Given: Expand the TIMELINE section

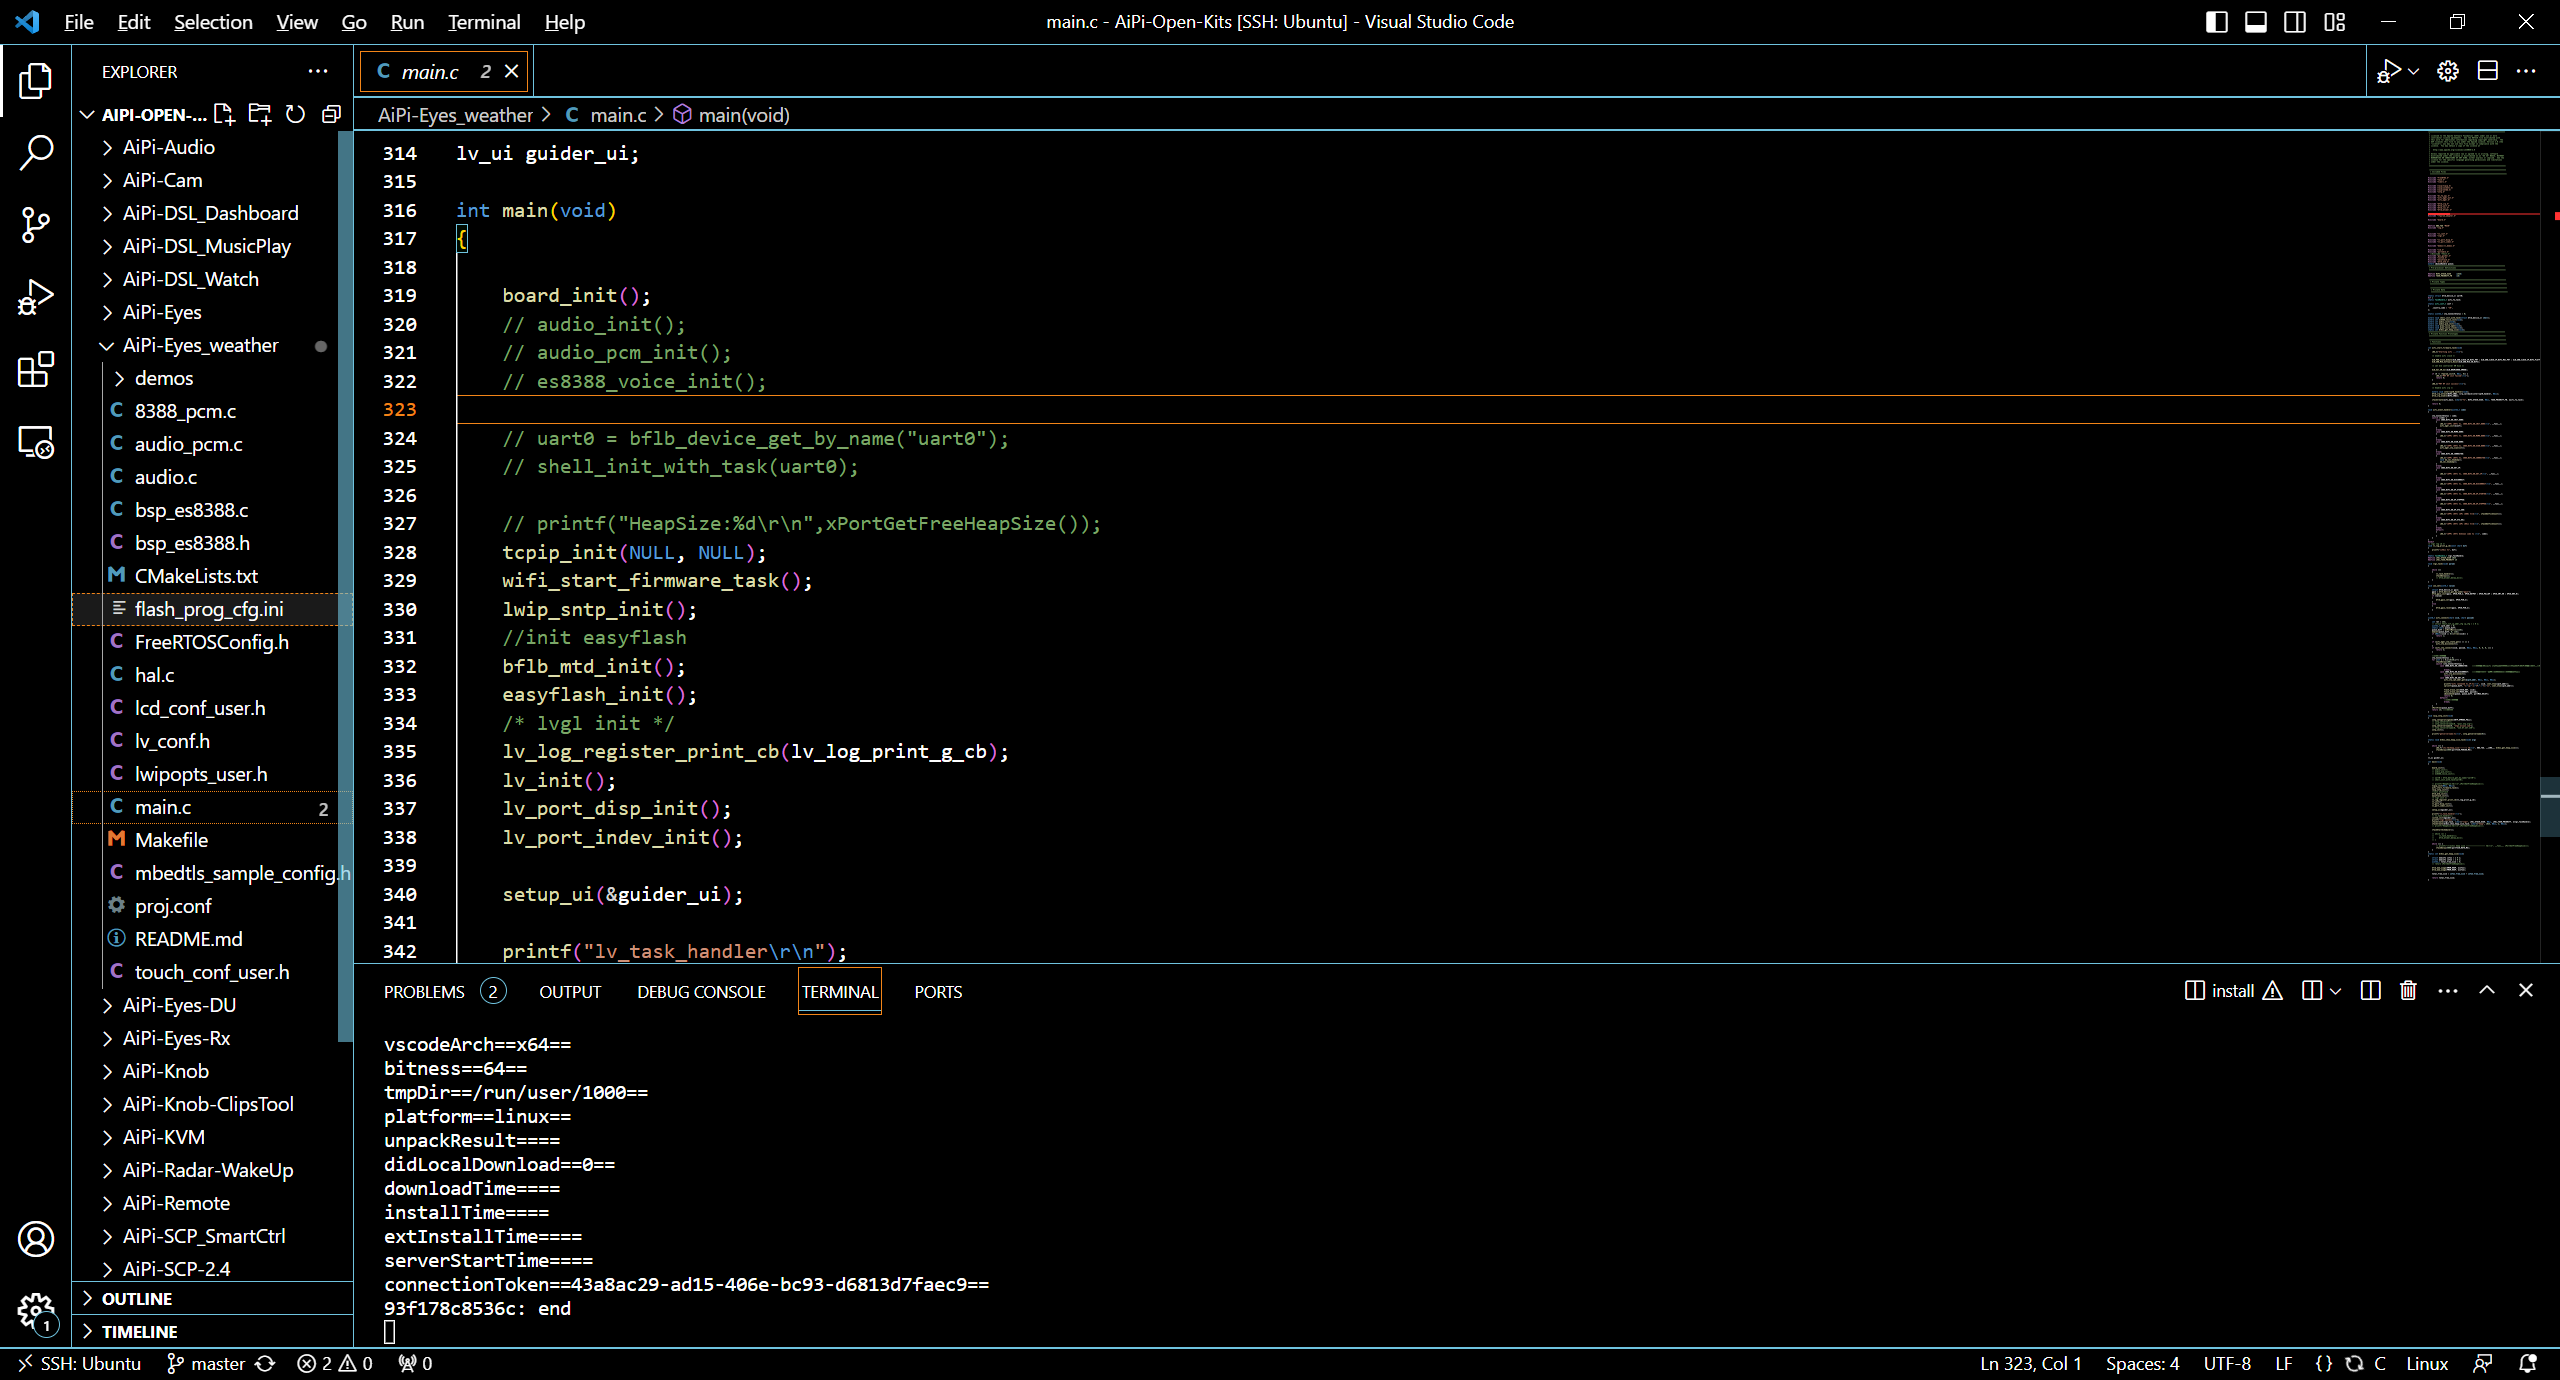Looking at the screenshot, I should pos(212,1331).
